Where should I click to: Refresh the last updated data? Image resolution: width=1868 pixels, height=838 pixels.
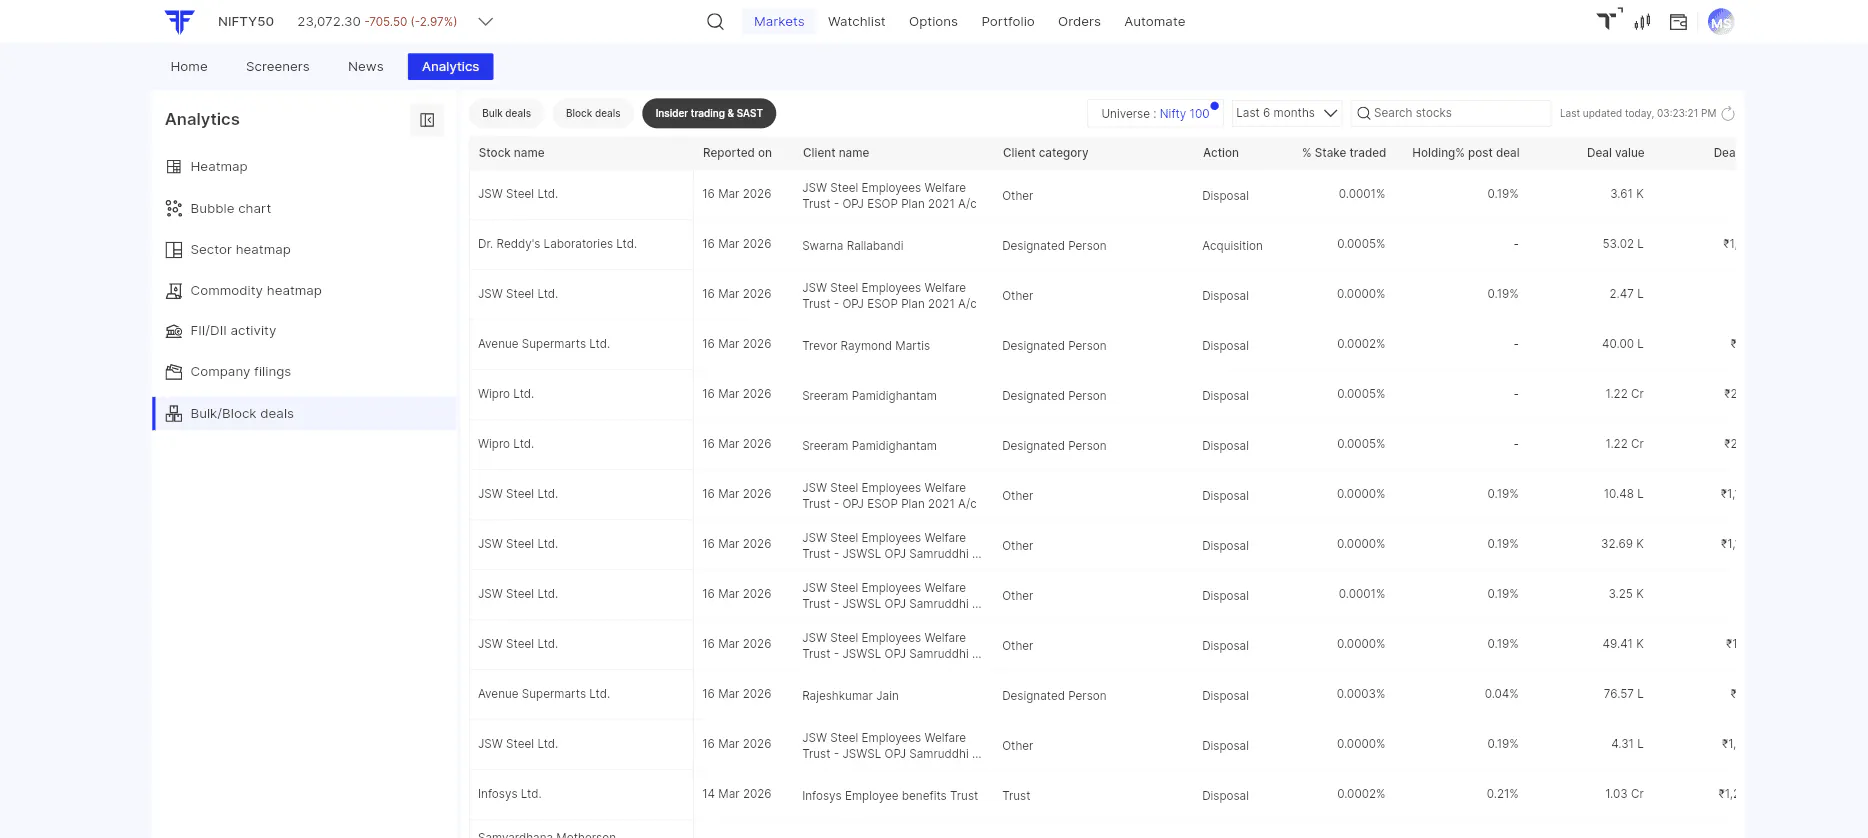(x=1728, y=113)
